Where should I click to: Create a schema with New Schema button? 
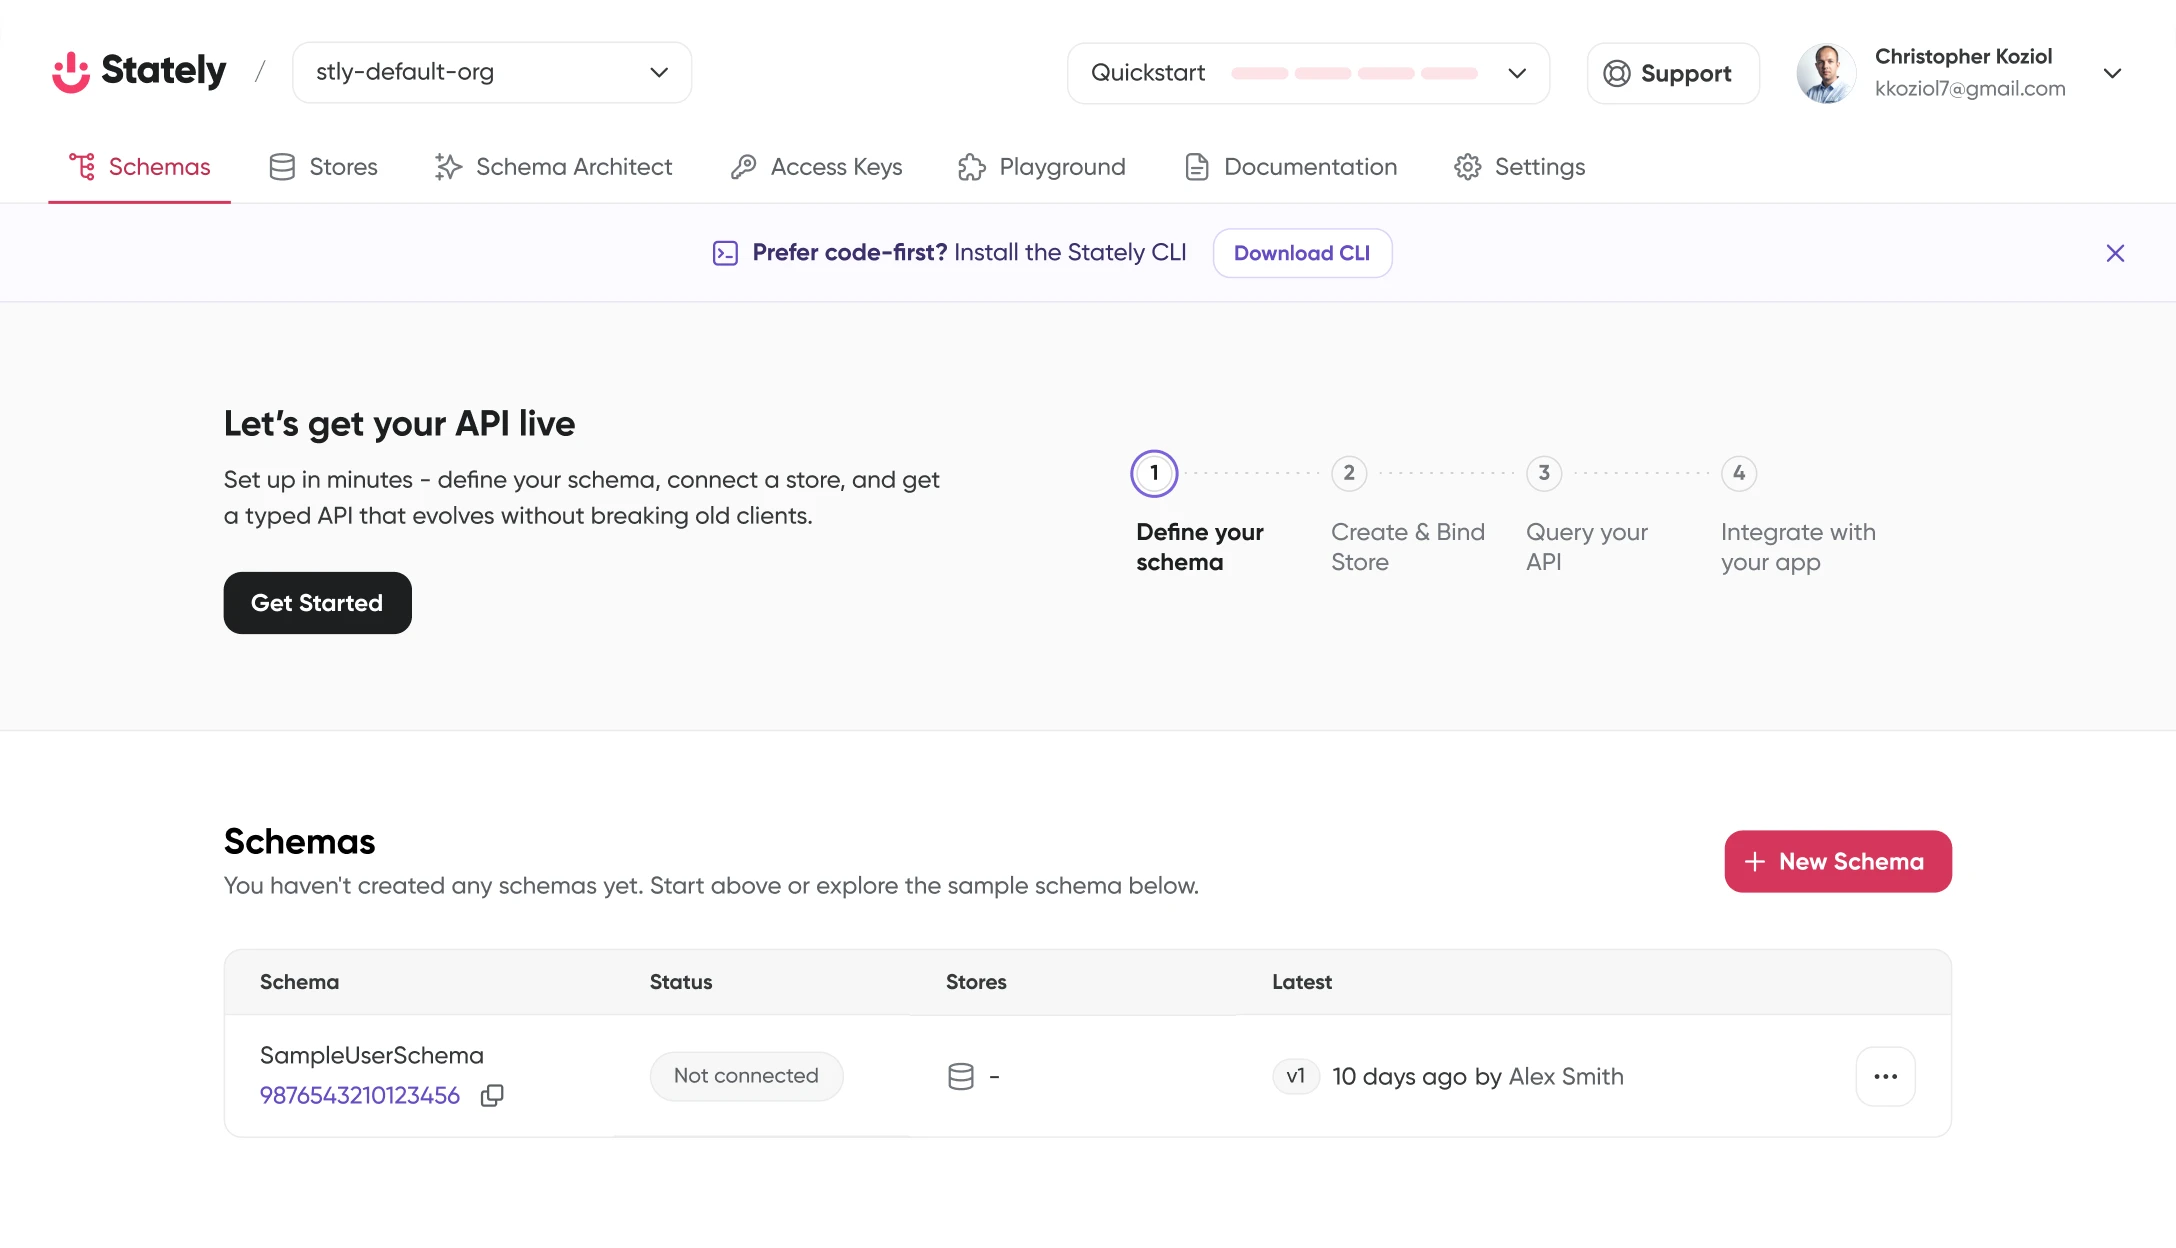point(1838,861)
